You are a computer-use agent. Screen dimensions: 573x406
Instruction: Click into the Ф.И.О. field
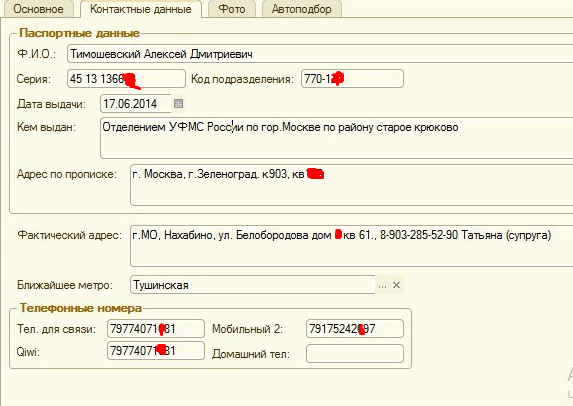click(x=320, y=54)
